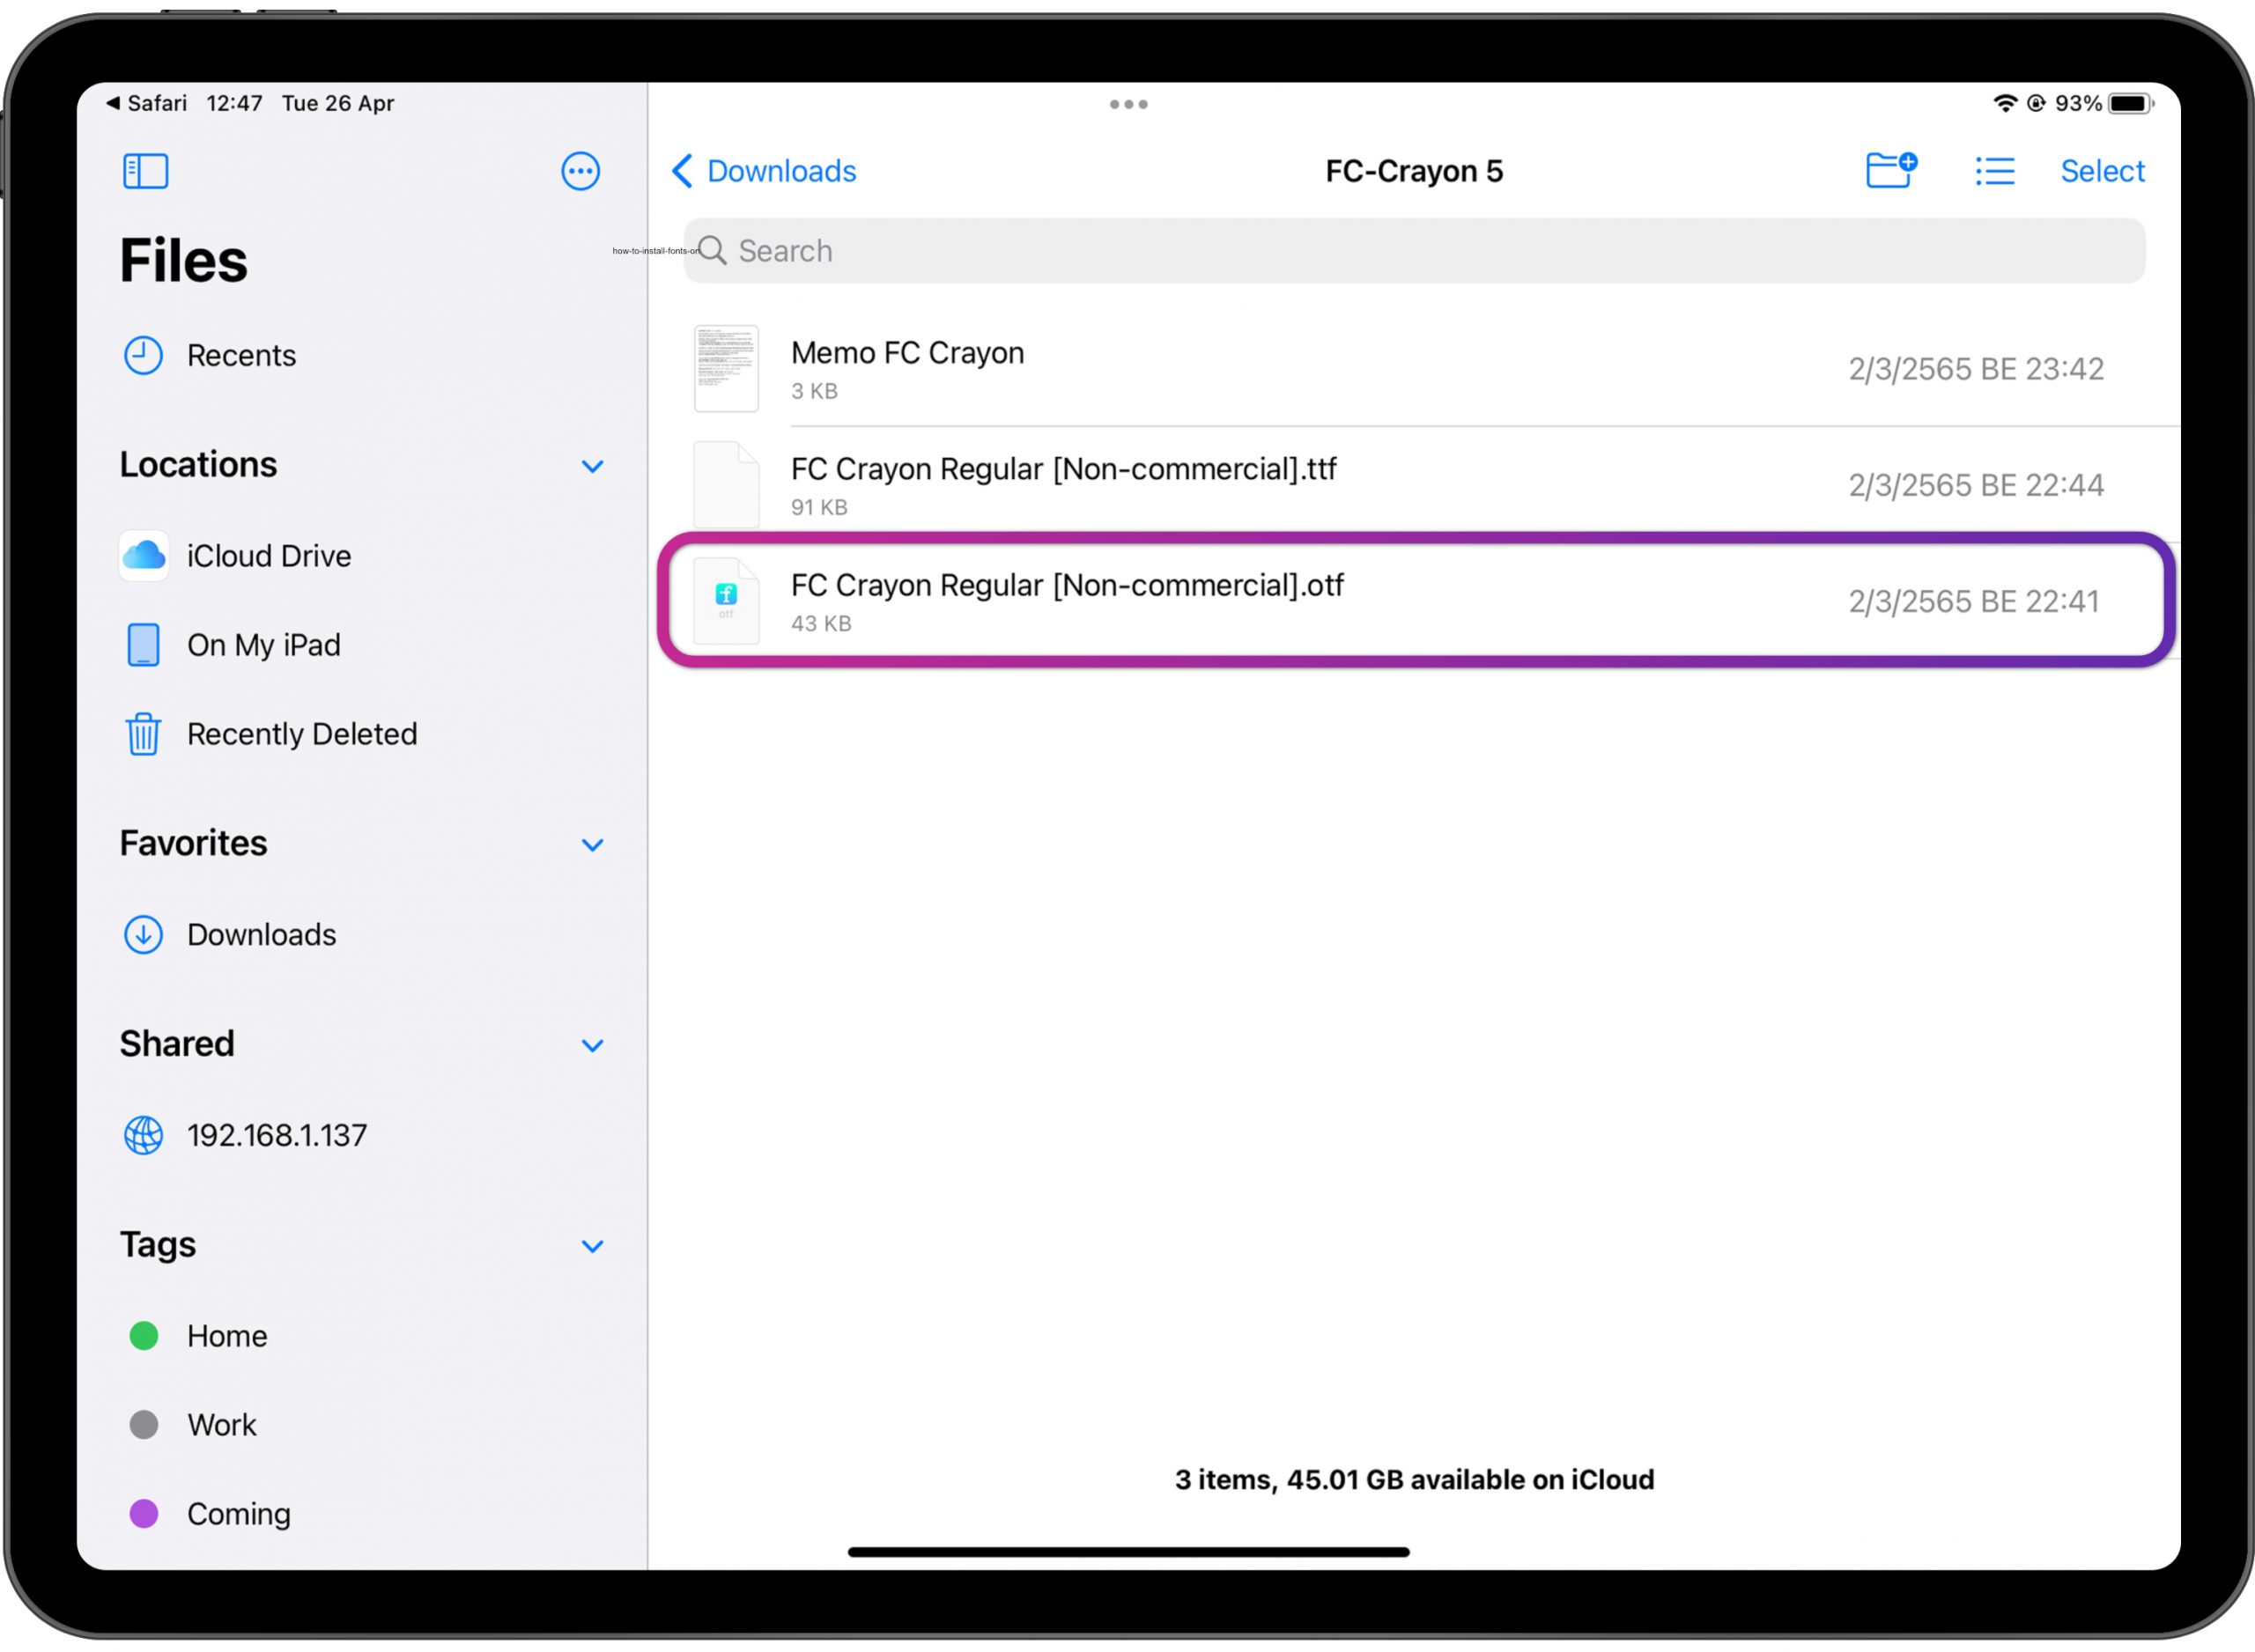Collapse the Shared section
This screenshot has width=2255, height=1652.
(592, 1045)
